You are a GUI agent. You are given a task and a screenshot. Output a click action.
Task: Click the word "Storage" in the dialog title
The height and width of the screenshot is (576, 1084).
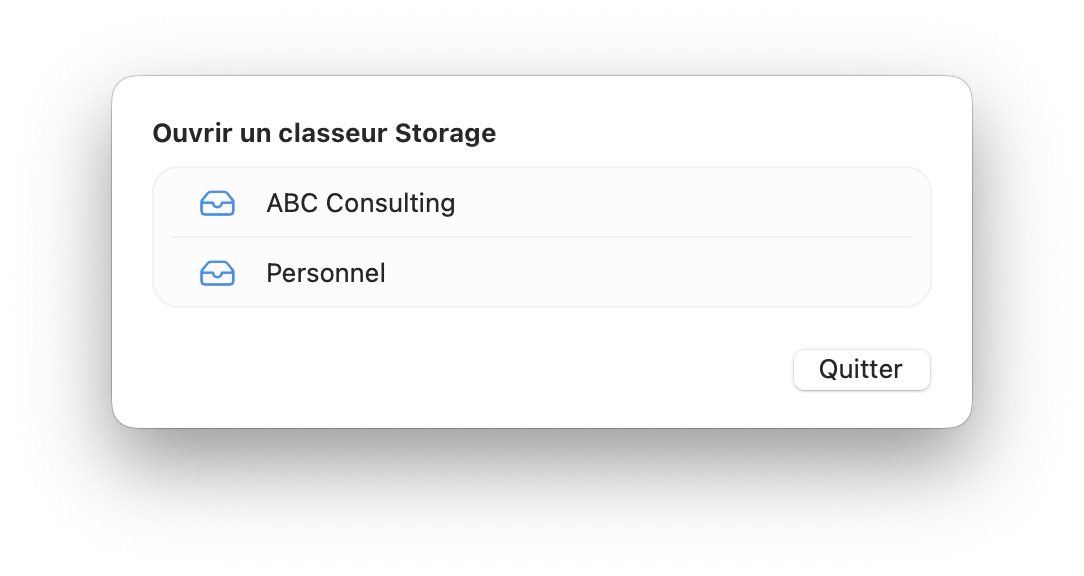[445, 133]
